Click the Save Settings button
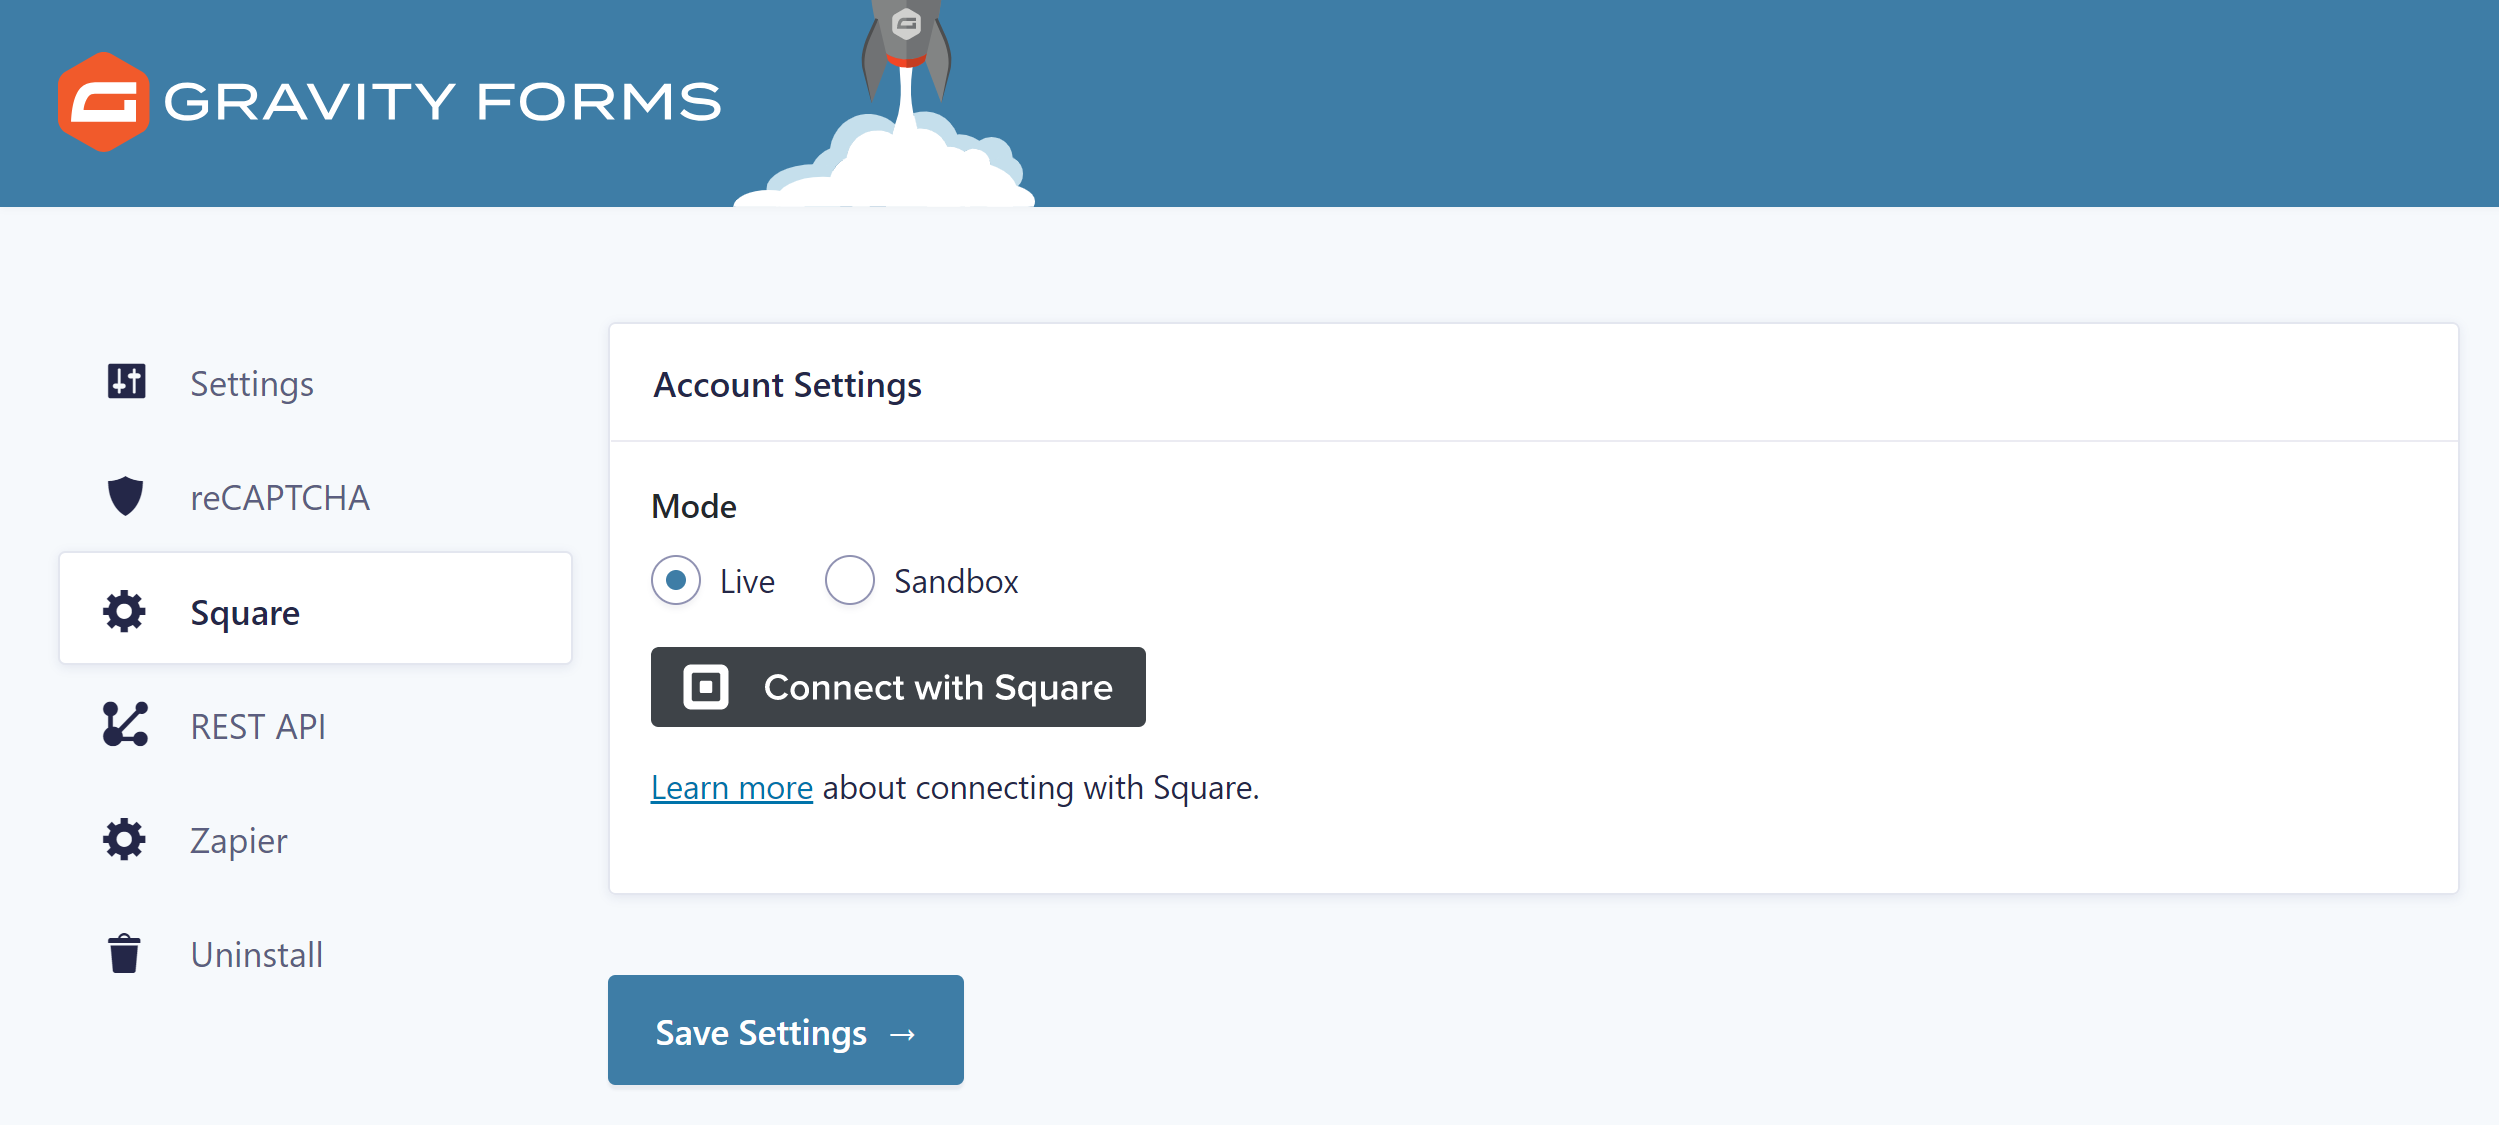Viewport: 2499px width, 1125px height. coord(786,1030)
